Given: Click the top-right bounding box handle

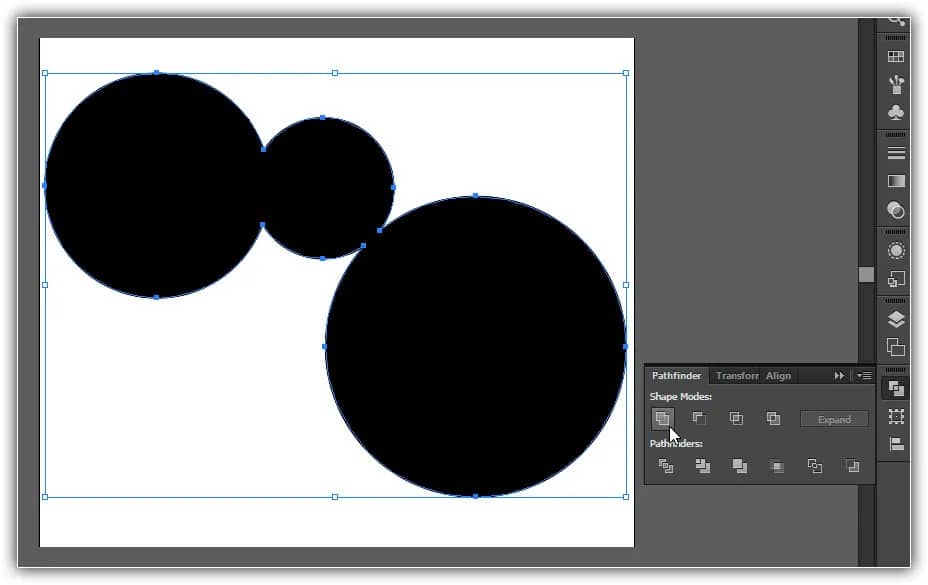Looking at the screenshot, I should (626, 73).
